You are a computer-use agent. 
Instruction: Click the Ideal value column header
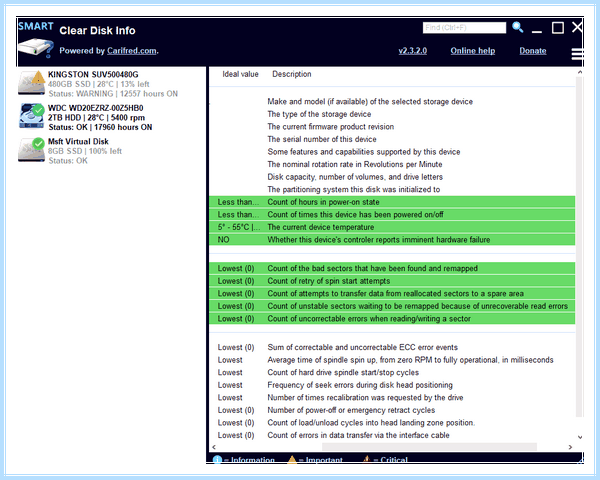(x=240, y=74)
